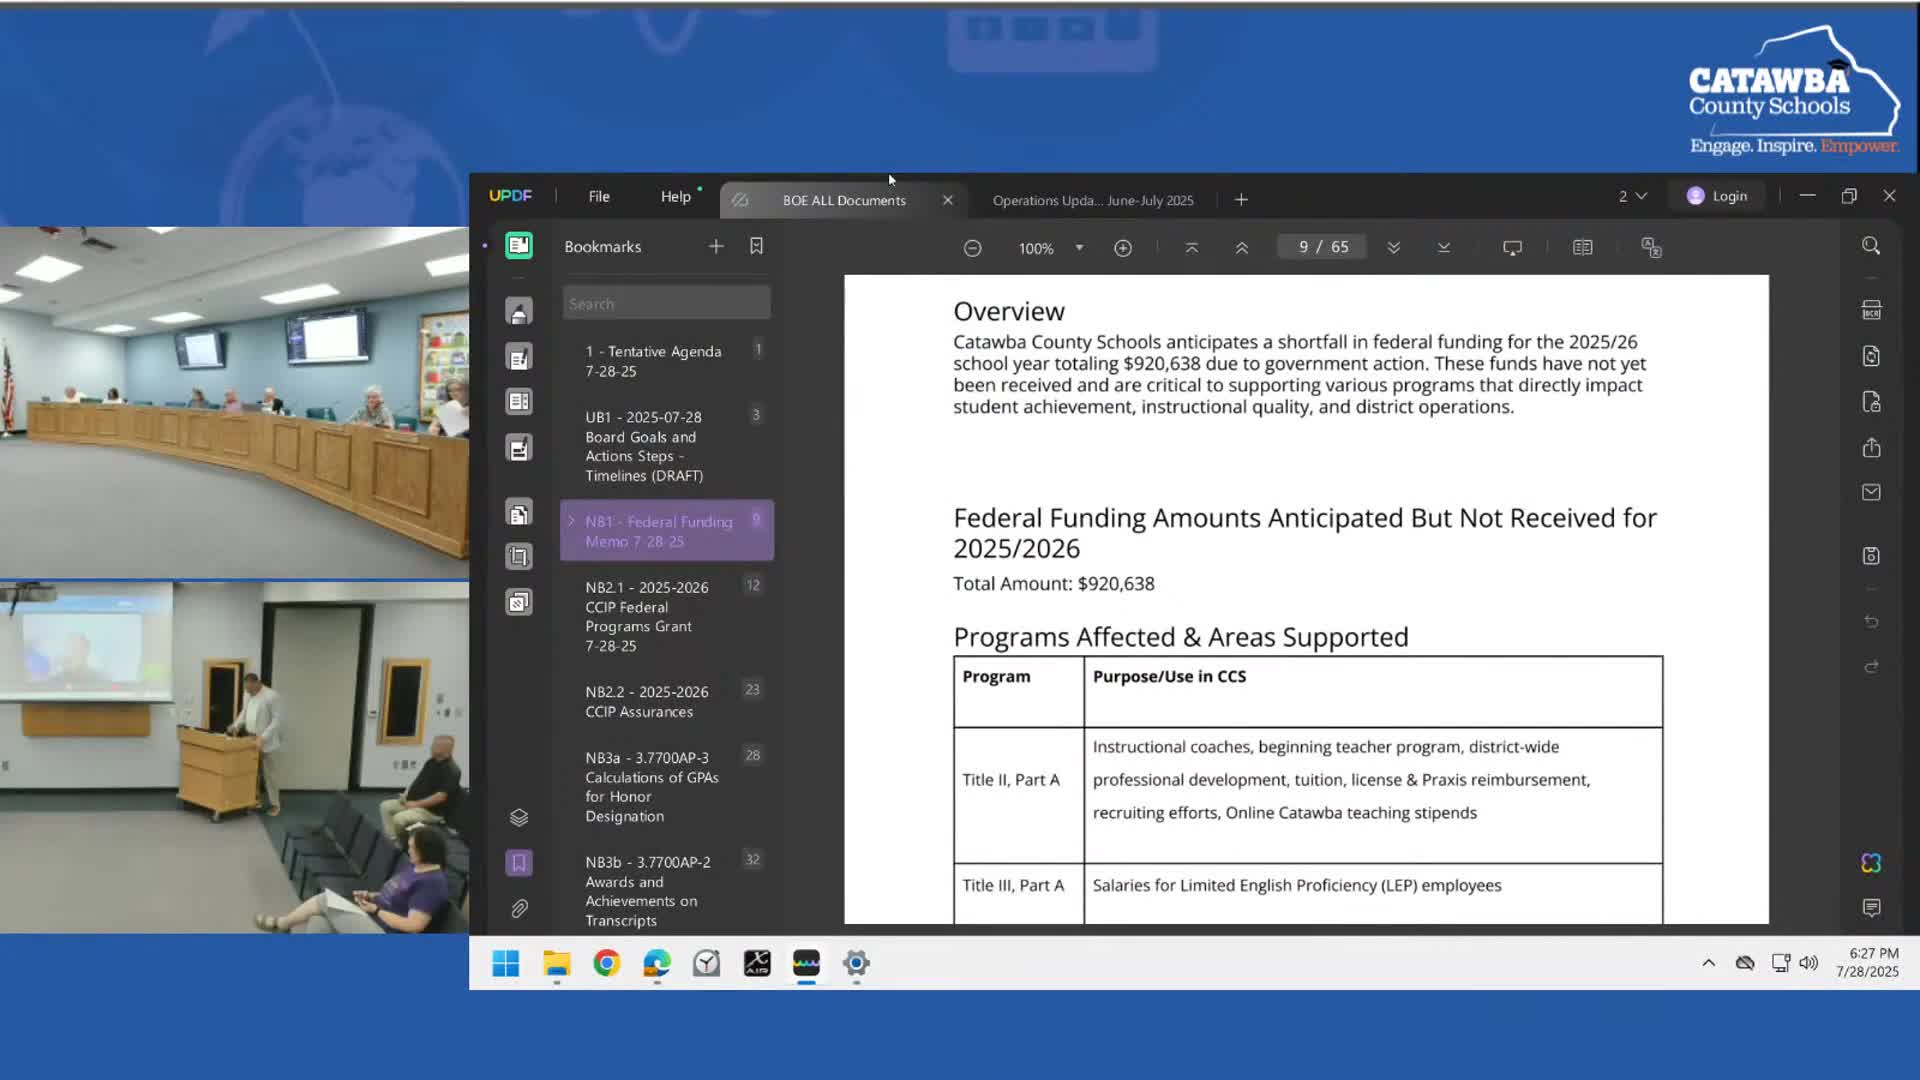
Task: Click the email envelope icon
Action: (1871, 492)
